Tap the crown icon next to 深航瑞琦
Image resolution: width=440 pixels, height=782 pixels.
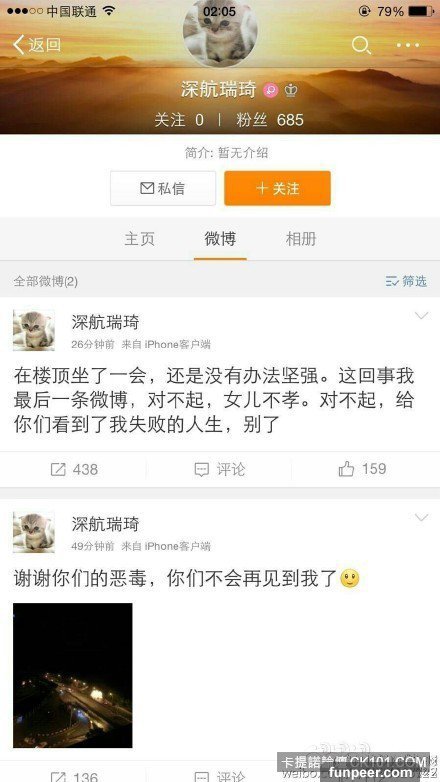291,90
